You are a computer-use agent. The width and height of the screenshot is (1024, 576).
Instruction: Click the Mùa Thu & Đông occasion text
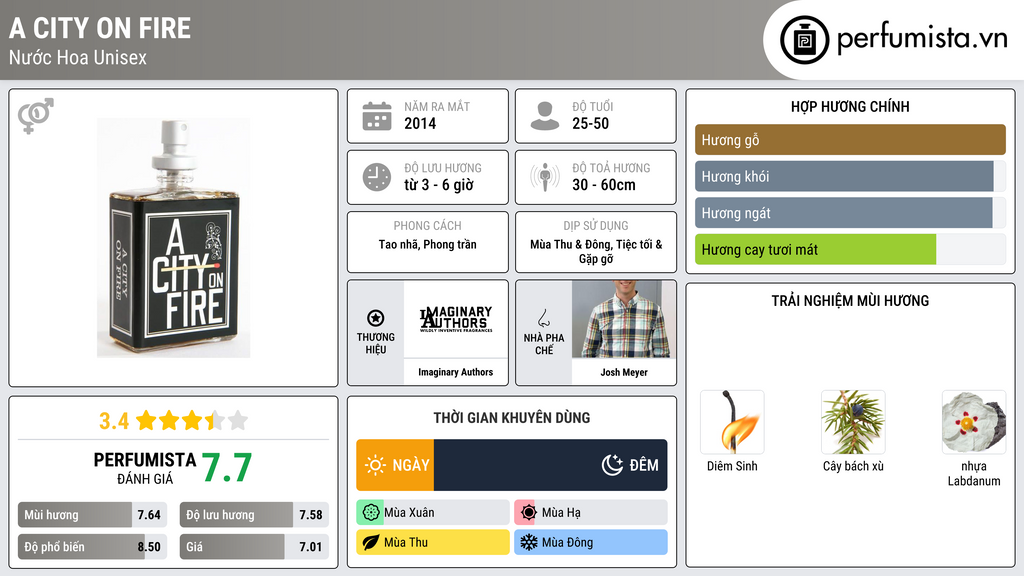coord(596,251)
